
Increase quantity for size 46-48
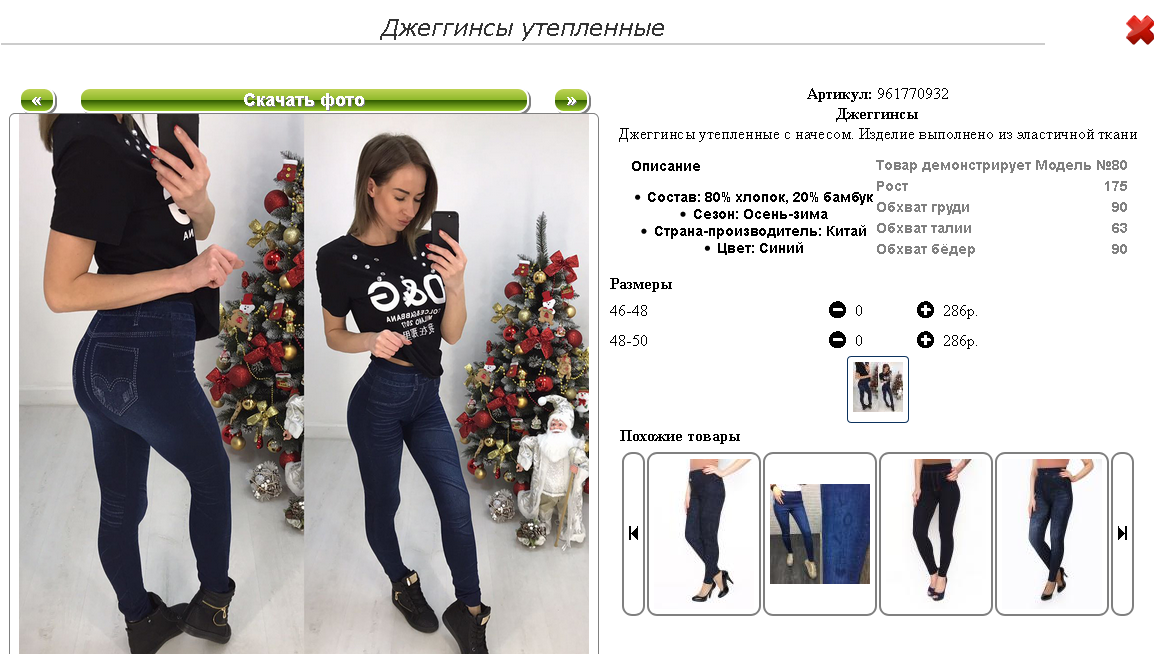925,310
